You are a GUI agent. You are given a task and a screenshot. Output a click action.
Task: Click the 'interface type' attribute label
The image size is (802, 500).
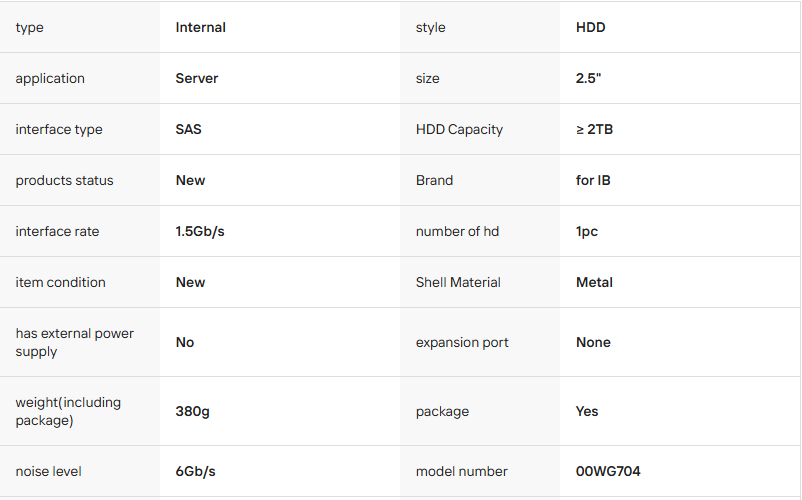pyautogui.click(x=59, y=130)
